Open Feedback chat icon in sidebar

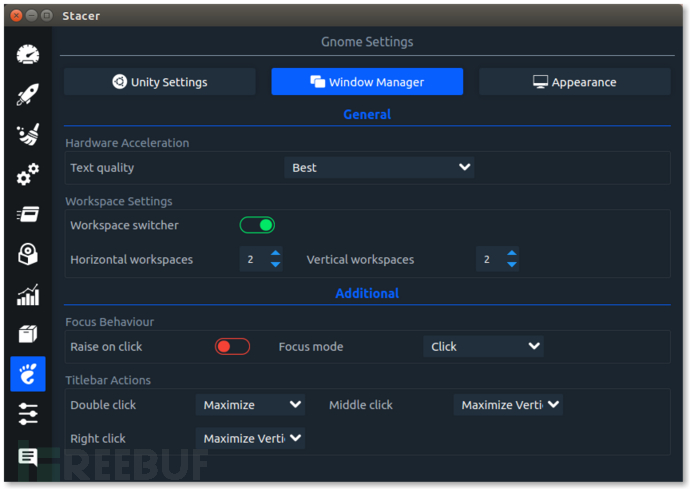[x=28, y=457]
